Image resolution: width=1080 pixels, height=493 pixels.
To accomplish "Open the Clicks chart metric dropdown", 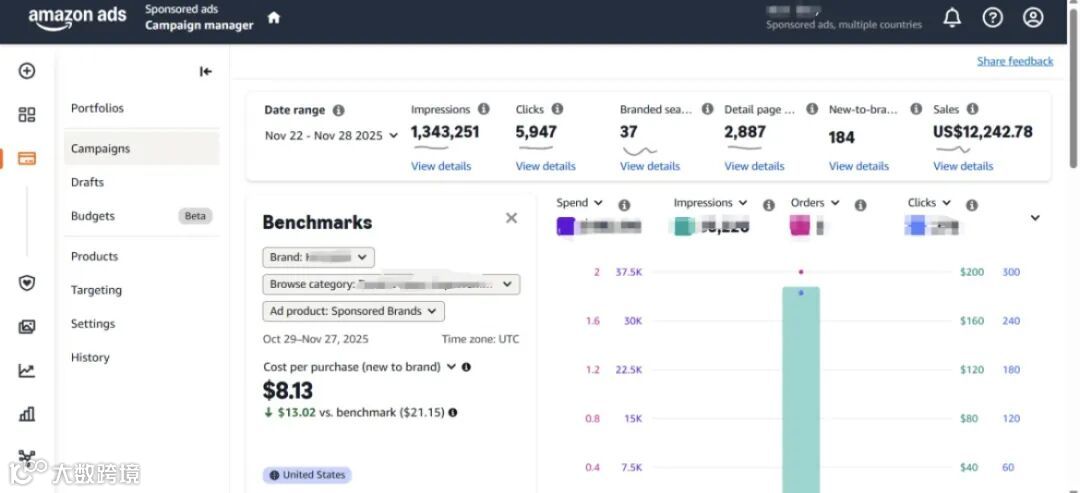I will (929, 202).
